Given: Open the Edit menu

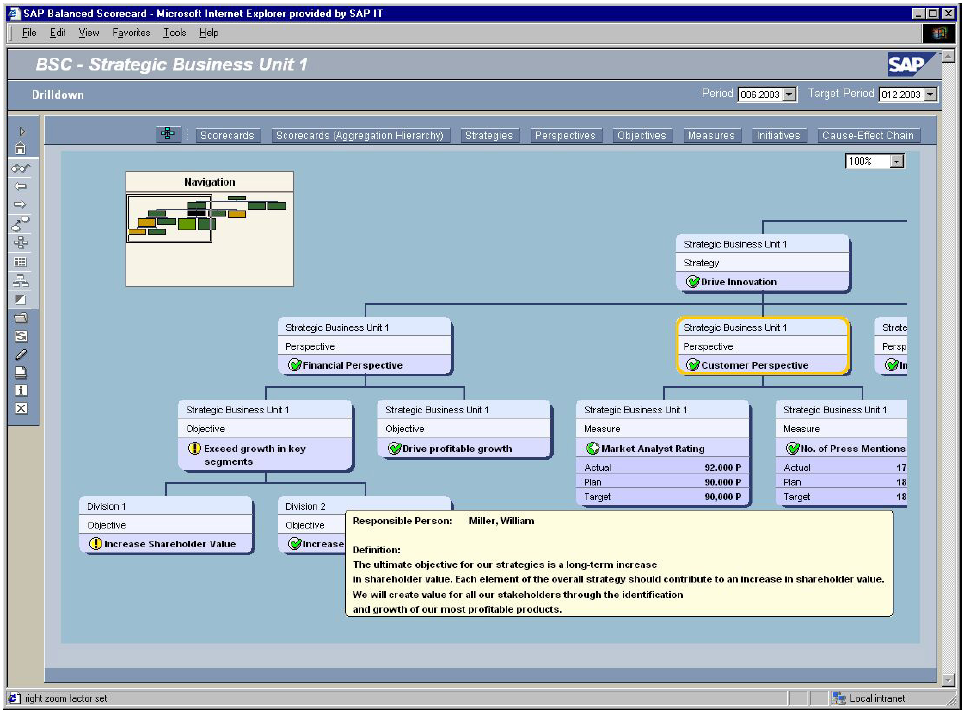Looking at the screenshot, I should pyautogui.click(x=58, y=33).
